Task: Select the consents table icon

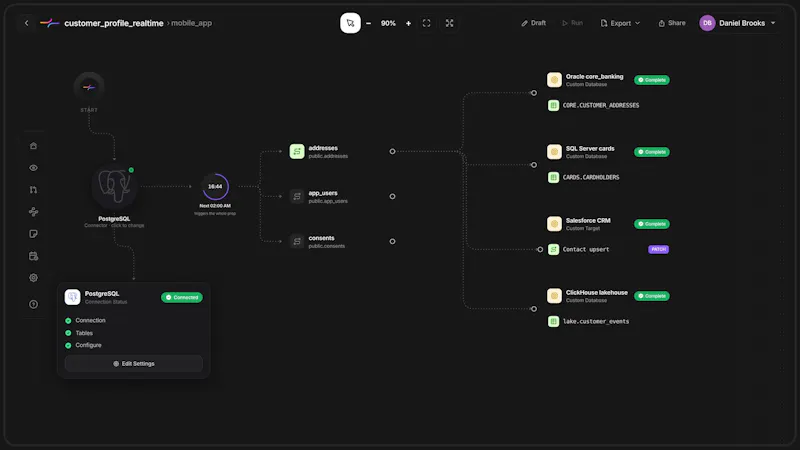Action: point(297,241)
